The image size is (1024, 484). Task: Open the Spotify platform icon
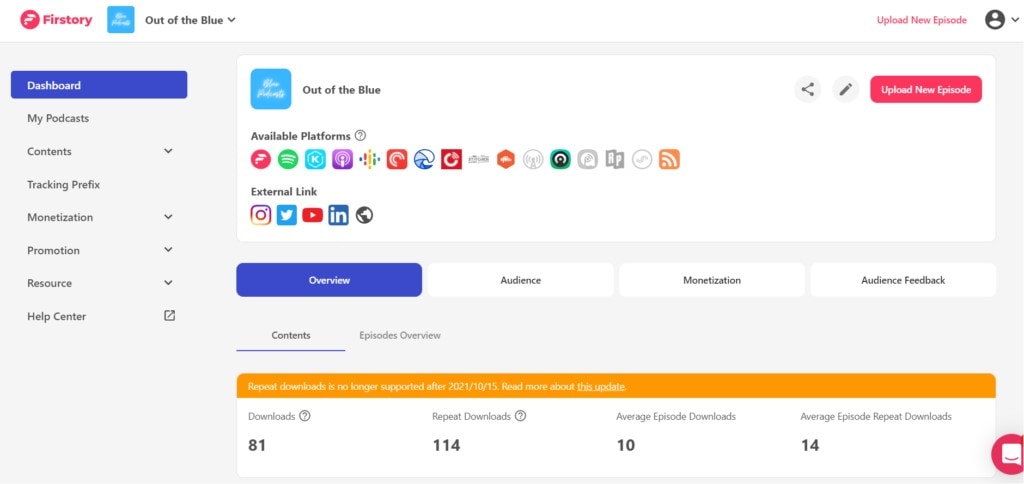coord(288,159)
